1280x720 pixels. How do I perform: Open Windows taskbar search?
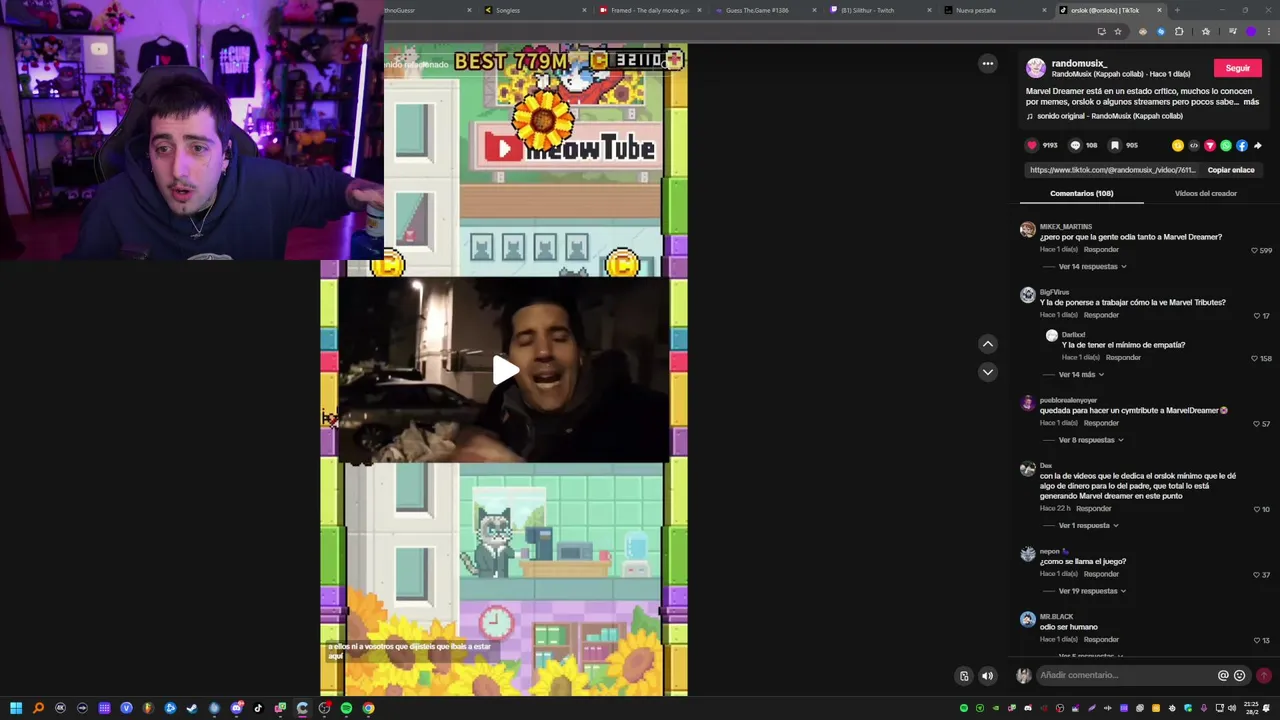click(38, 708)
